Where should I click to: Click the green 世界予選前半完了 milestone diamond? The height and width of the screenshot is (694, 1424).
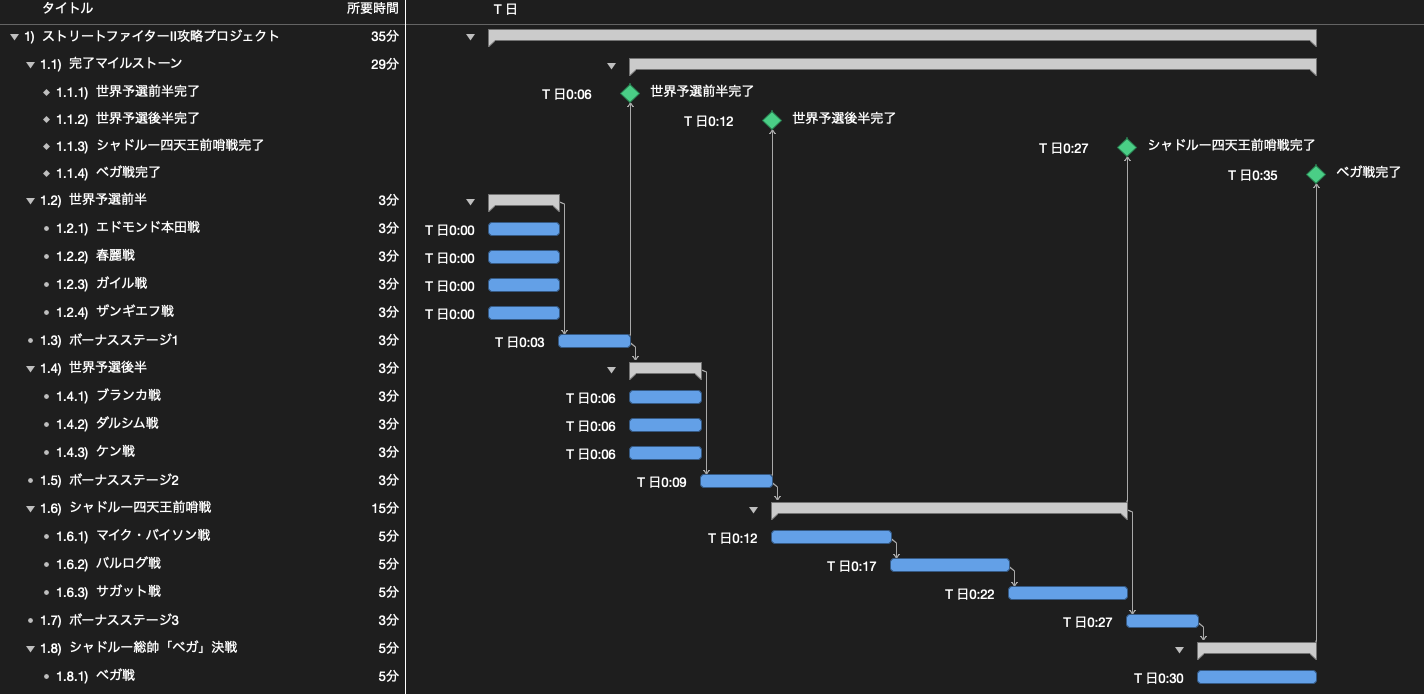(630, 93)
